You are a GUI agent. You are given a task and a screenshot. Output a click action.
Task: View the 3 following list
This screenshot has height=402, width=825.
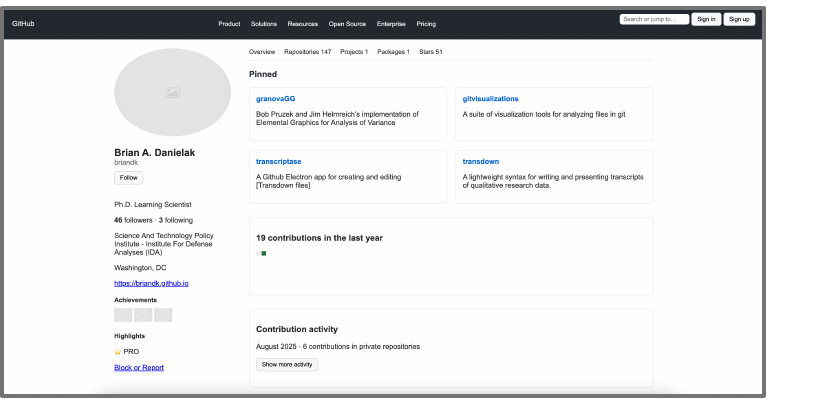[176, 220]
